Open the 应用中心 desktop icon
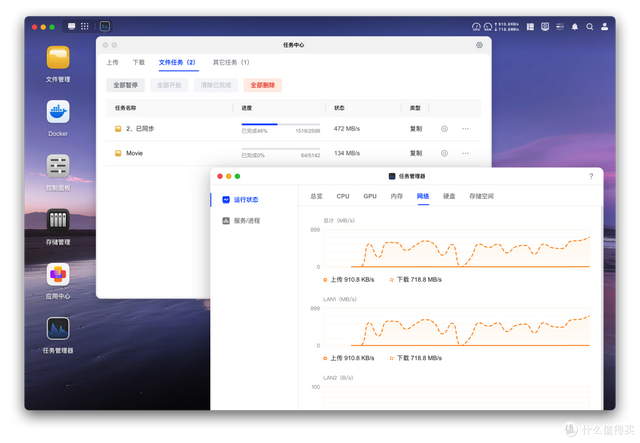This screenshot has height=443, width=640. (x=58, y=274)
